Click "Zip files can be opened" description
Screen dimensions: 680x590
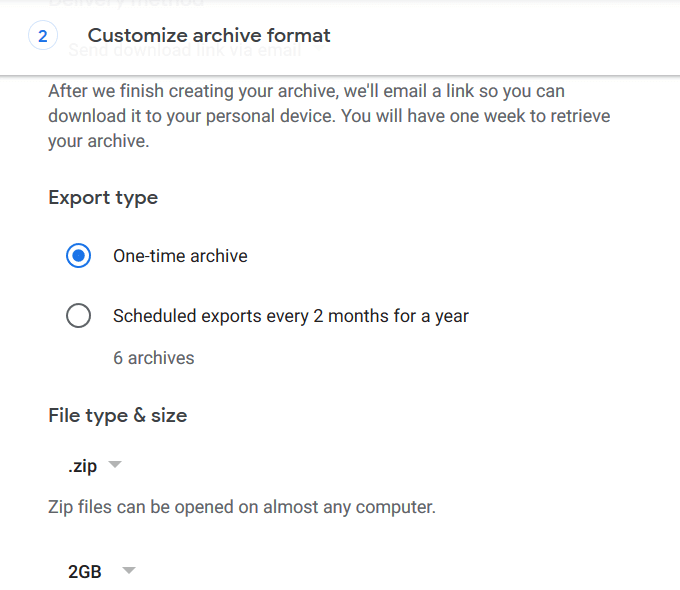(x=242, y=507)
